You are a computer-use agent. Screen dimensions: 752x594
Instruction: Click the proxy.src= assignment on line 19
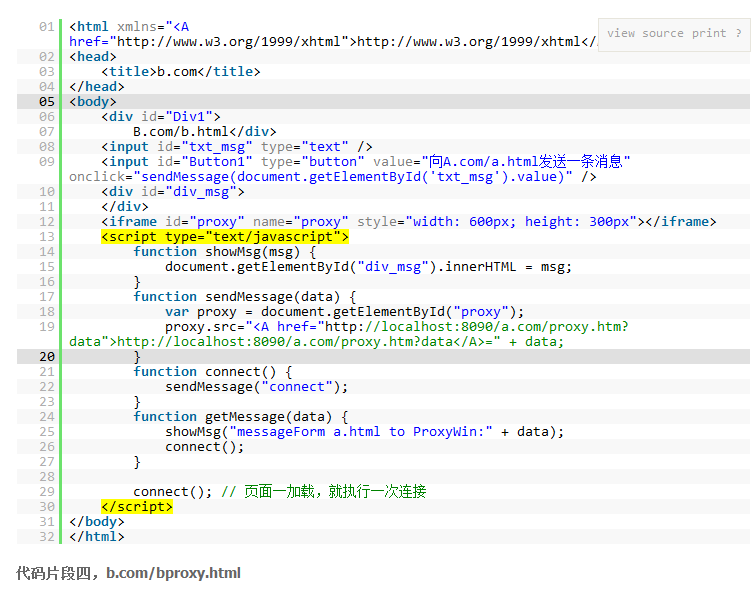coord(397,326)
